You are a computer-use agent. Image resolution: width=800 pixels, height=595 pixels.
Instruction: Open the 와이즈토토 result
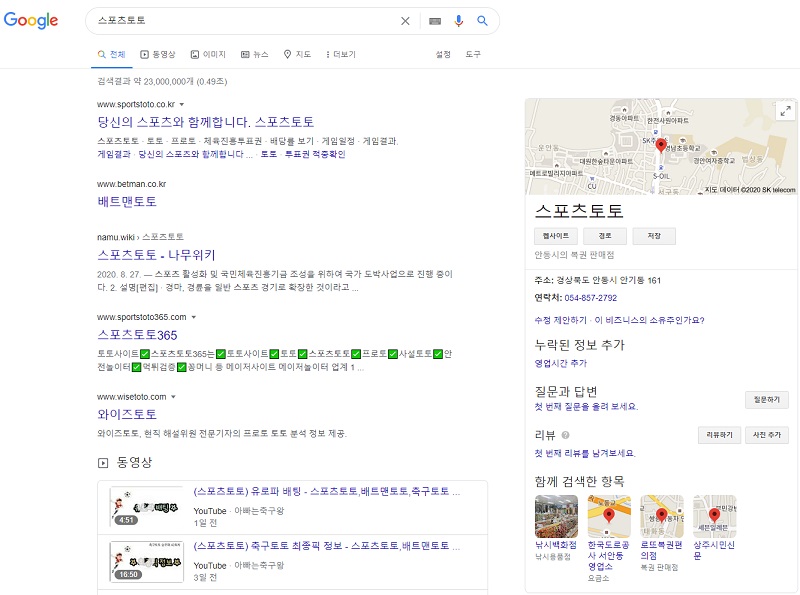coord(127,414)
